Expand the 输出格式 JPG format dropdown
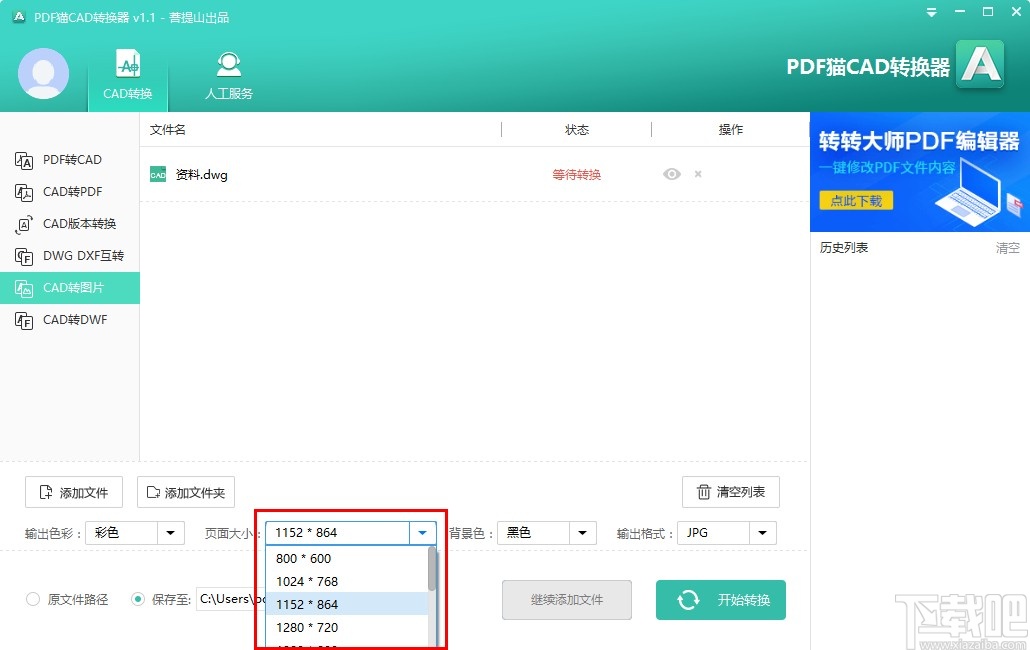The width and height of the screenshot is (1030, 650). point(763,533)
